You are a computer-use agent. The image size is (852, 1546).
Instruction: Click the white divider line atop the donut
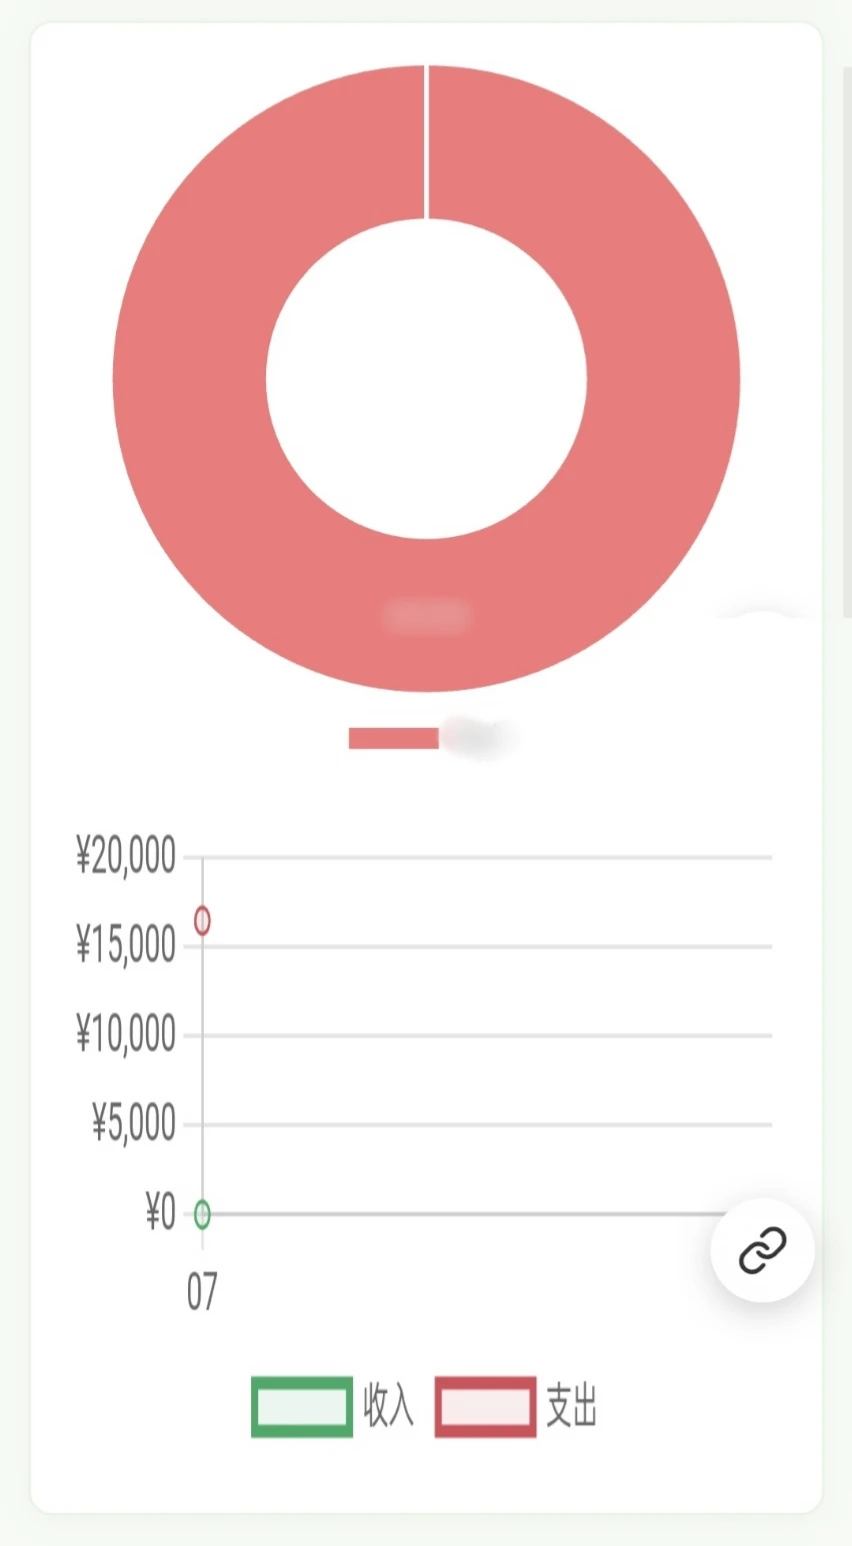click(x=427, y=142)
